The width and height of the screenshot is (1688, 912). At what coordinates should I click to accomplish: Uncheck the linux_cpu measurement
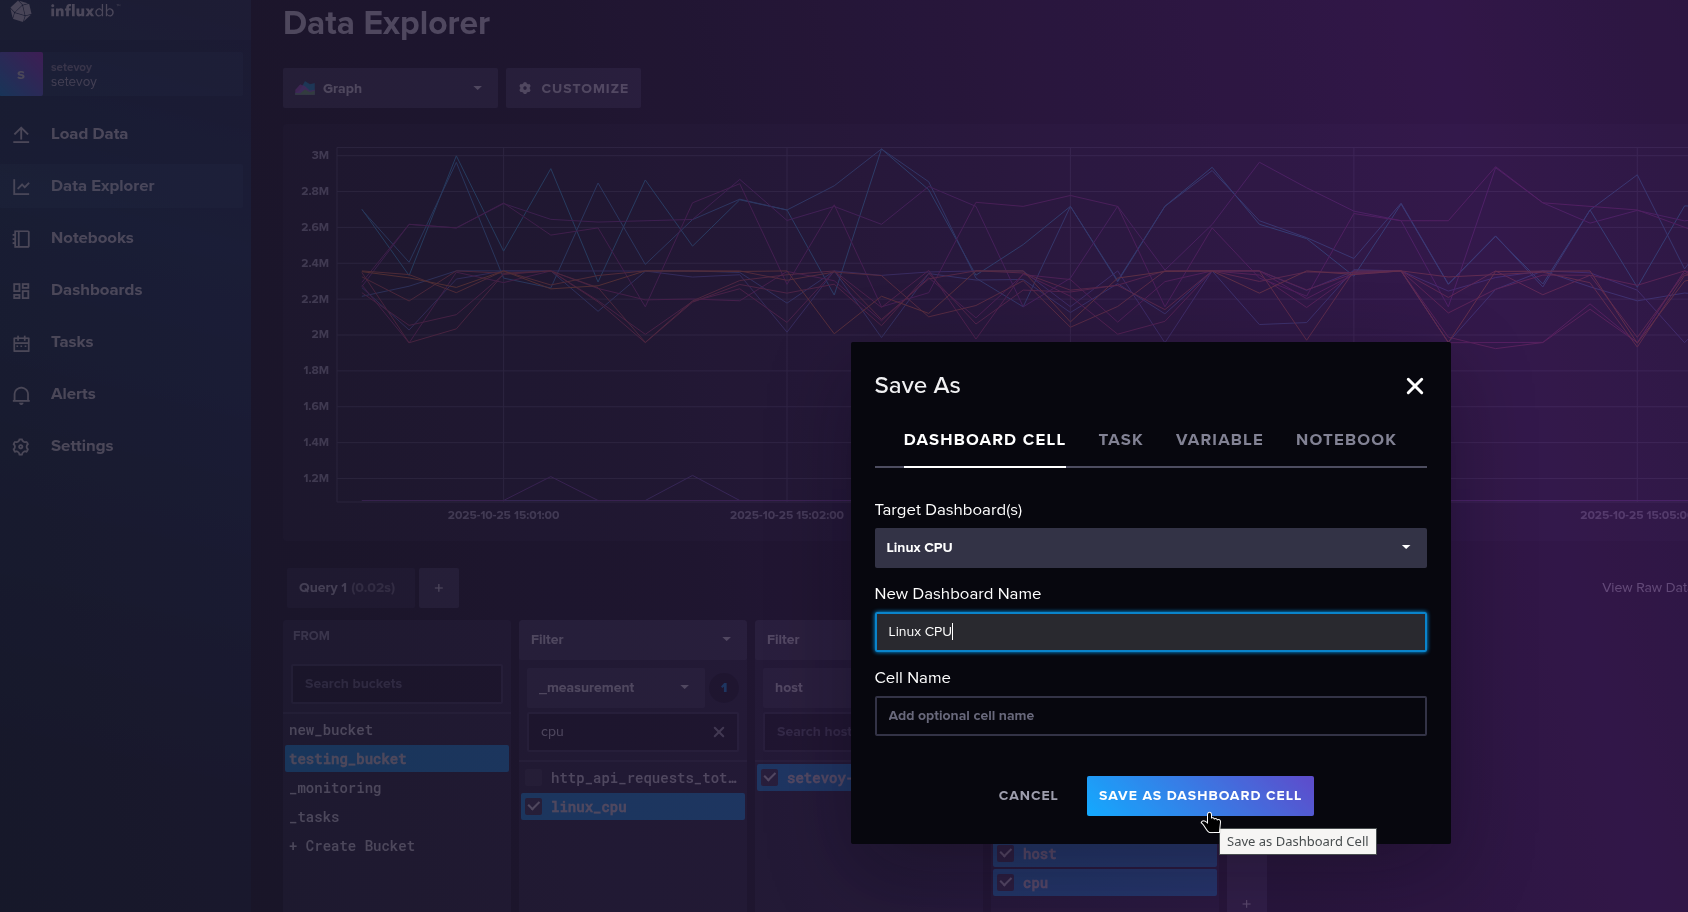coord(535,807)
